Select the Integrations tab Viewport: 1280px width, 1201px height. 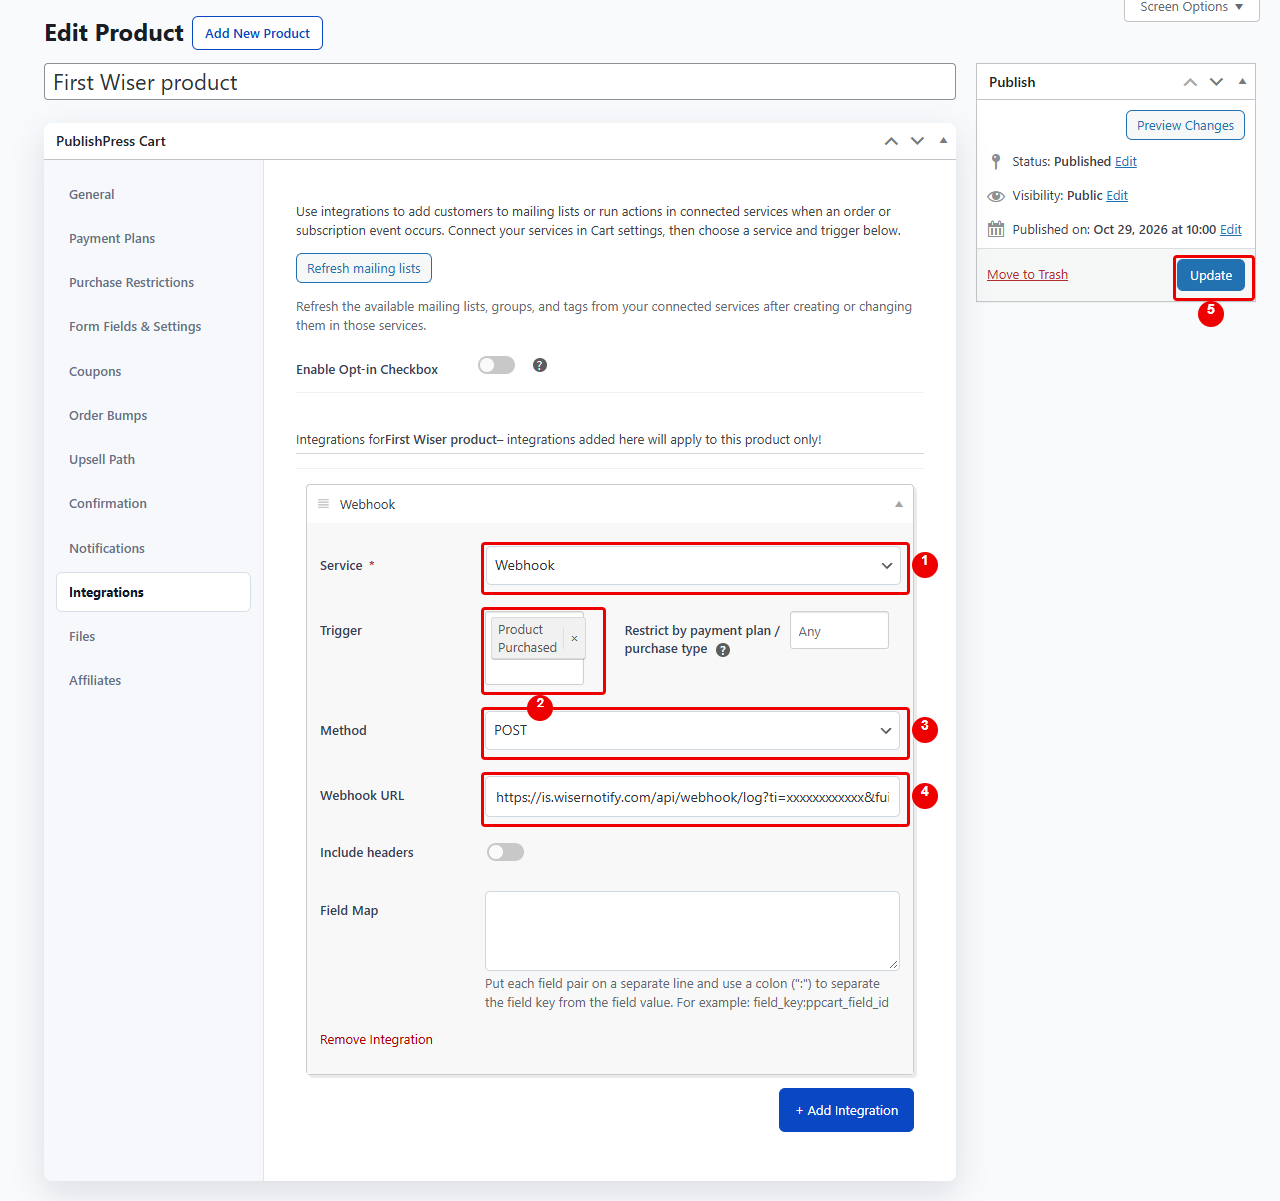pos(153,592)
